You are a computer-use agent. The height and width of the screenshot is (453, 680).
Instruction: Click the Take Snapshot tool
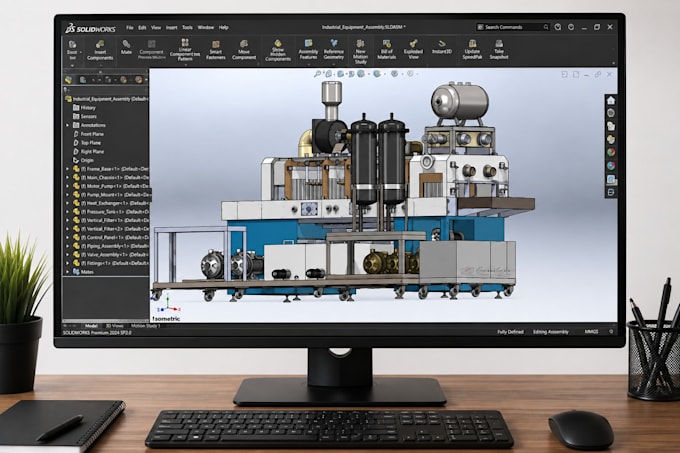tap(499, 49)
